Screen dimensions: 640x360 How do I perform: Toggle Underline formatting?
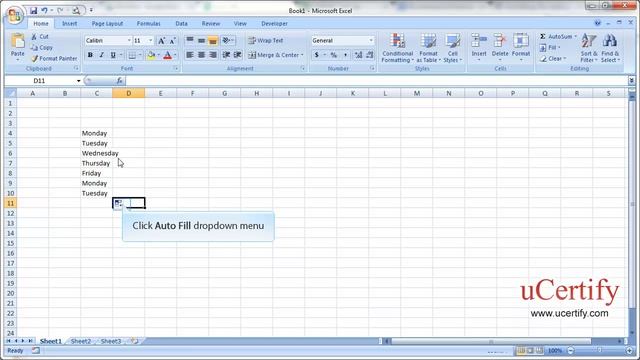coord(113,55)
